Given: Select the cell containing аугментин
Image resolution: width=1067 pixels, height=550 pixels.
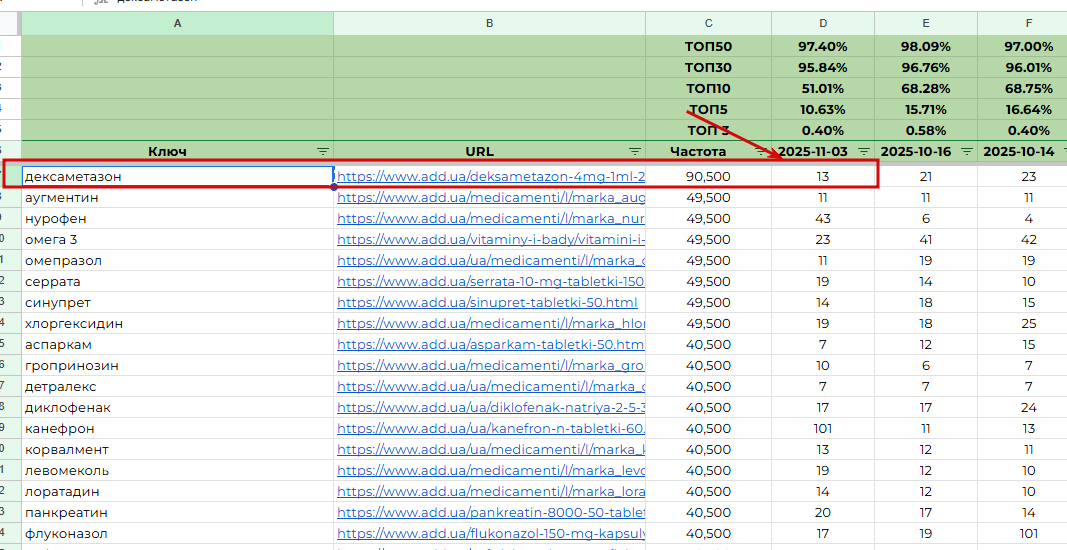Looking at the screenshot, I should tap(178, 197).
